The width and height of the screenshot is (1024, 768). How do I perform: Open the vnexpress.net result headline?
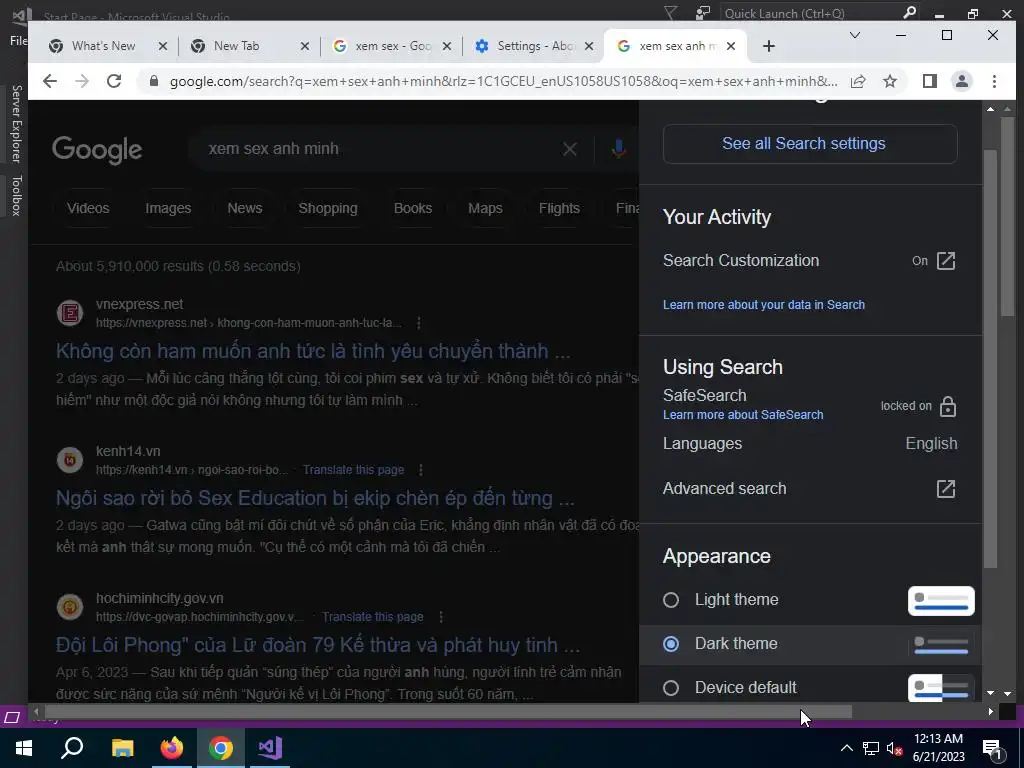pyautogui.click(x=313, y=351)
